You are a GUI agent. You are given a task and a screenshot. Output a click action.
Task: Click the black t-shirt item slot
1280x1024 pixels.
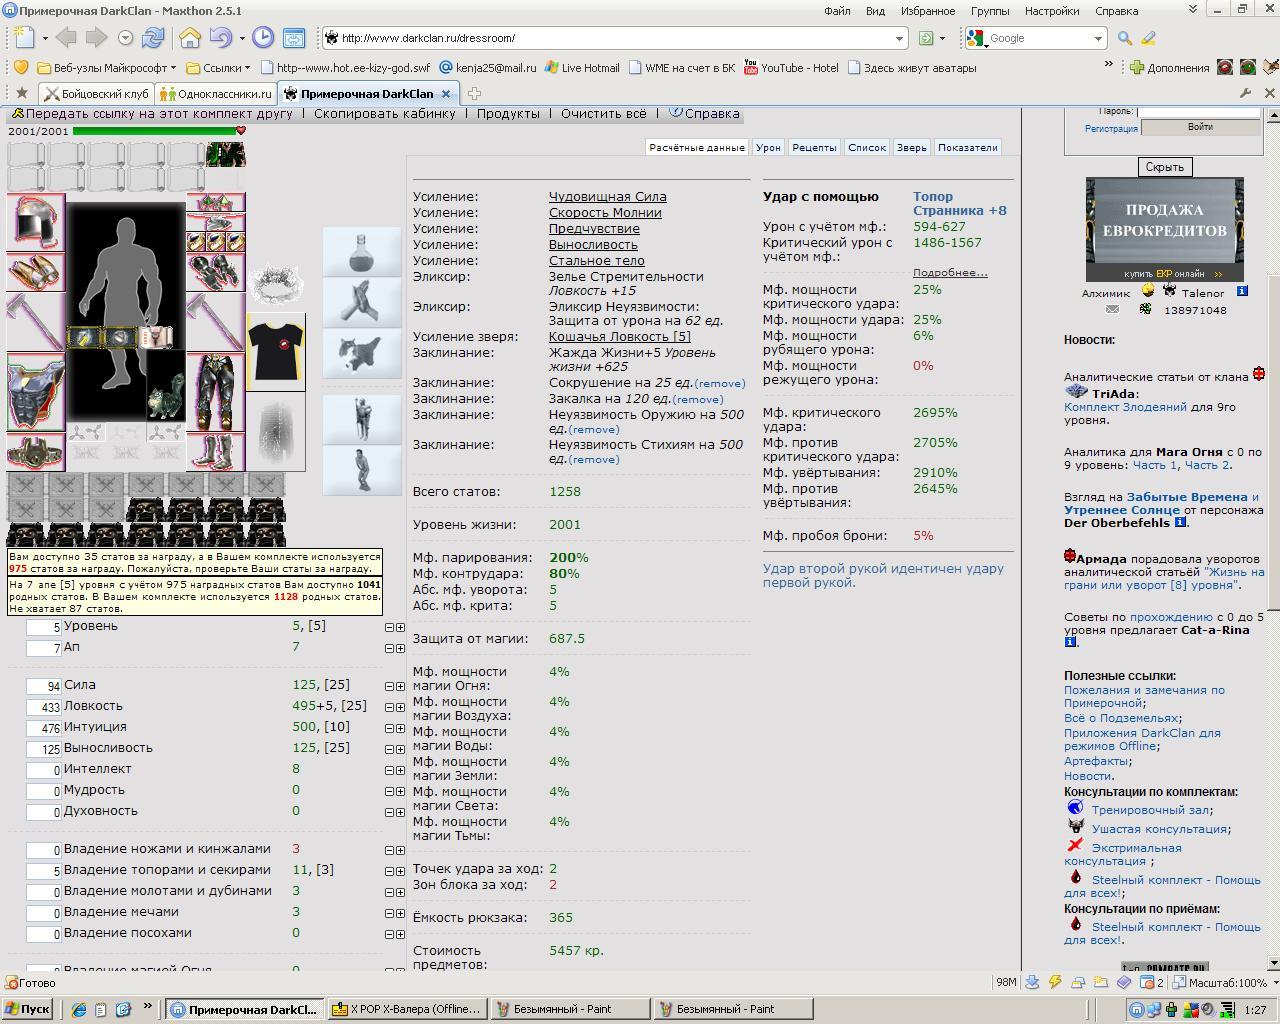276,352
